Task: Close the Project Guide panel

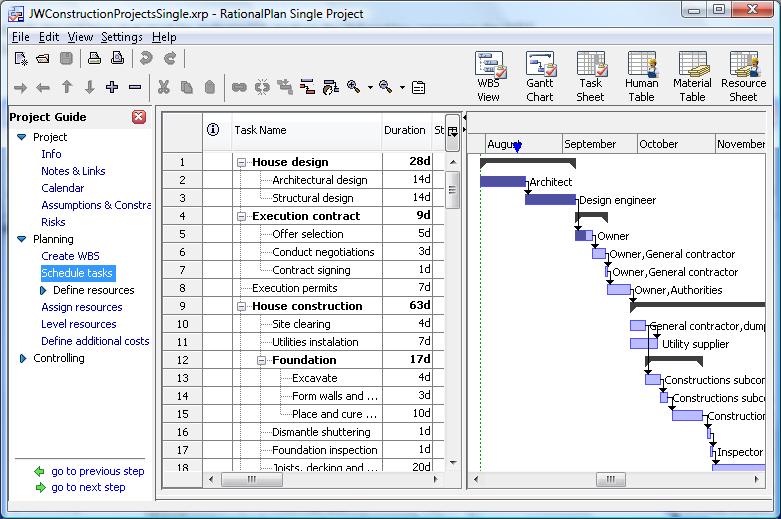Action: click(139, 117)
